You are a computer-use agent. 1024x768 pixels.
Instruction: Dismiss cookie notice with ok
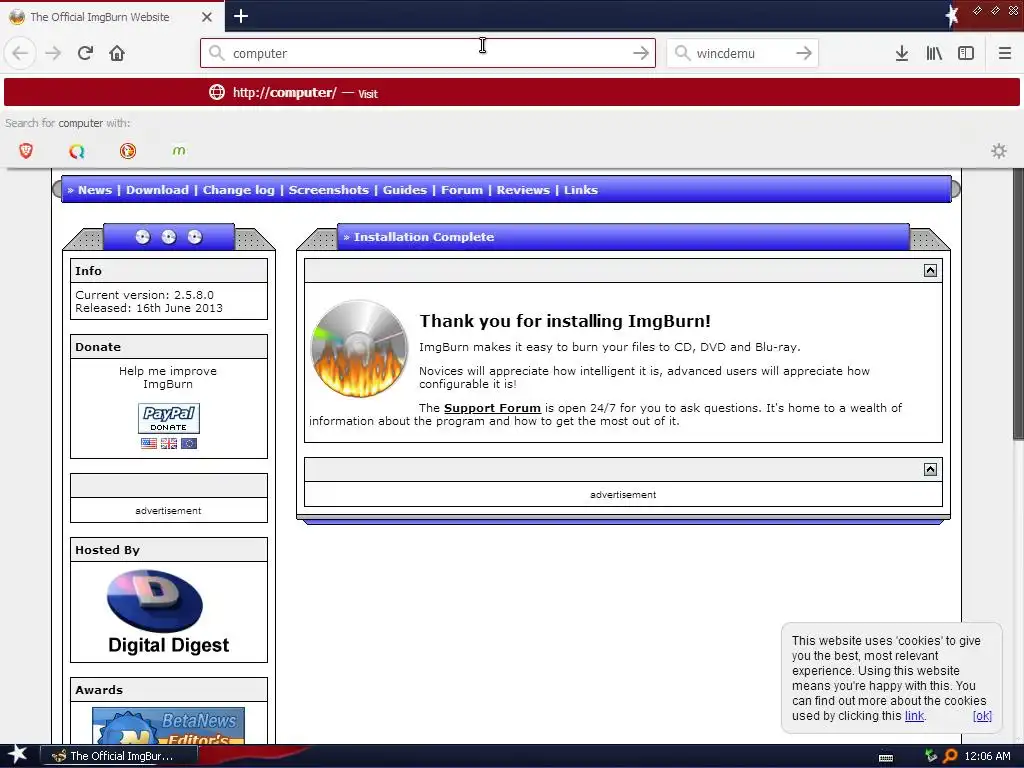tap(982, 716)
